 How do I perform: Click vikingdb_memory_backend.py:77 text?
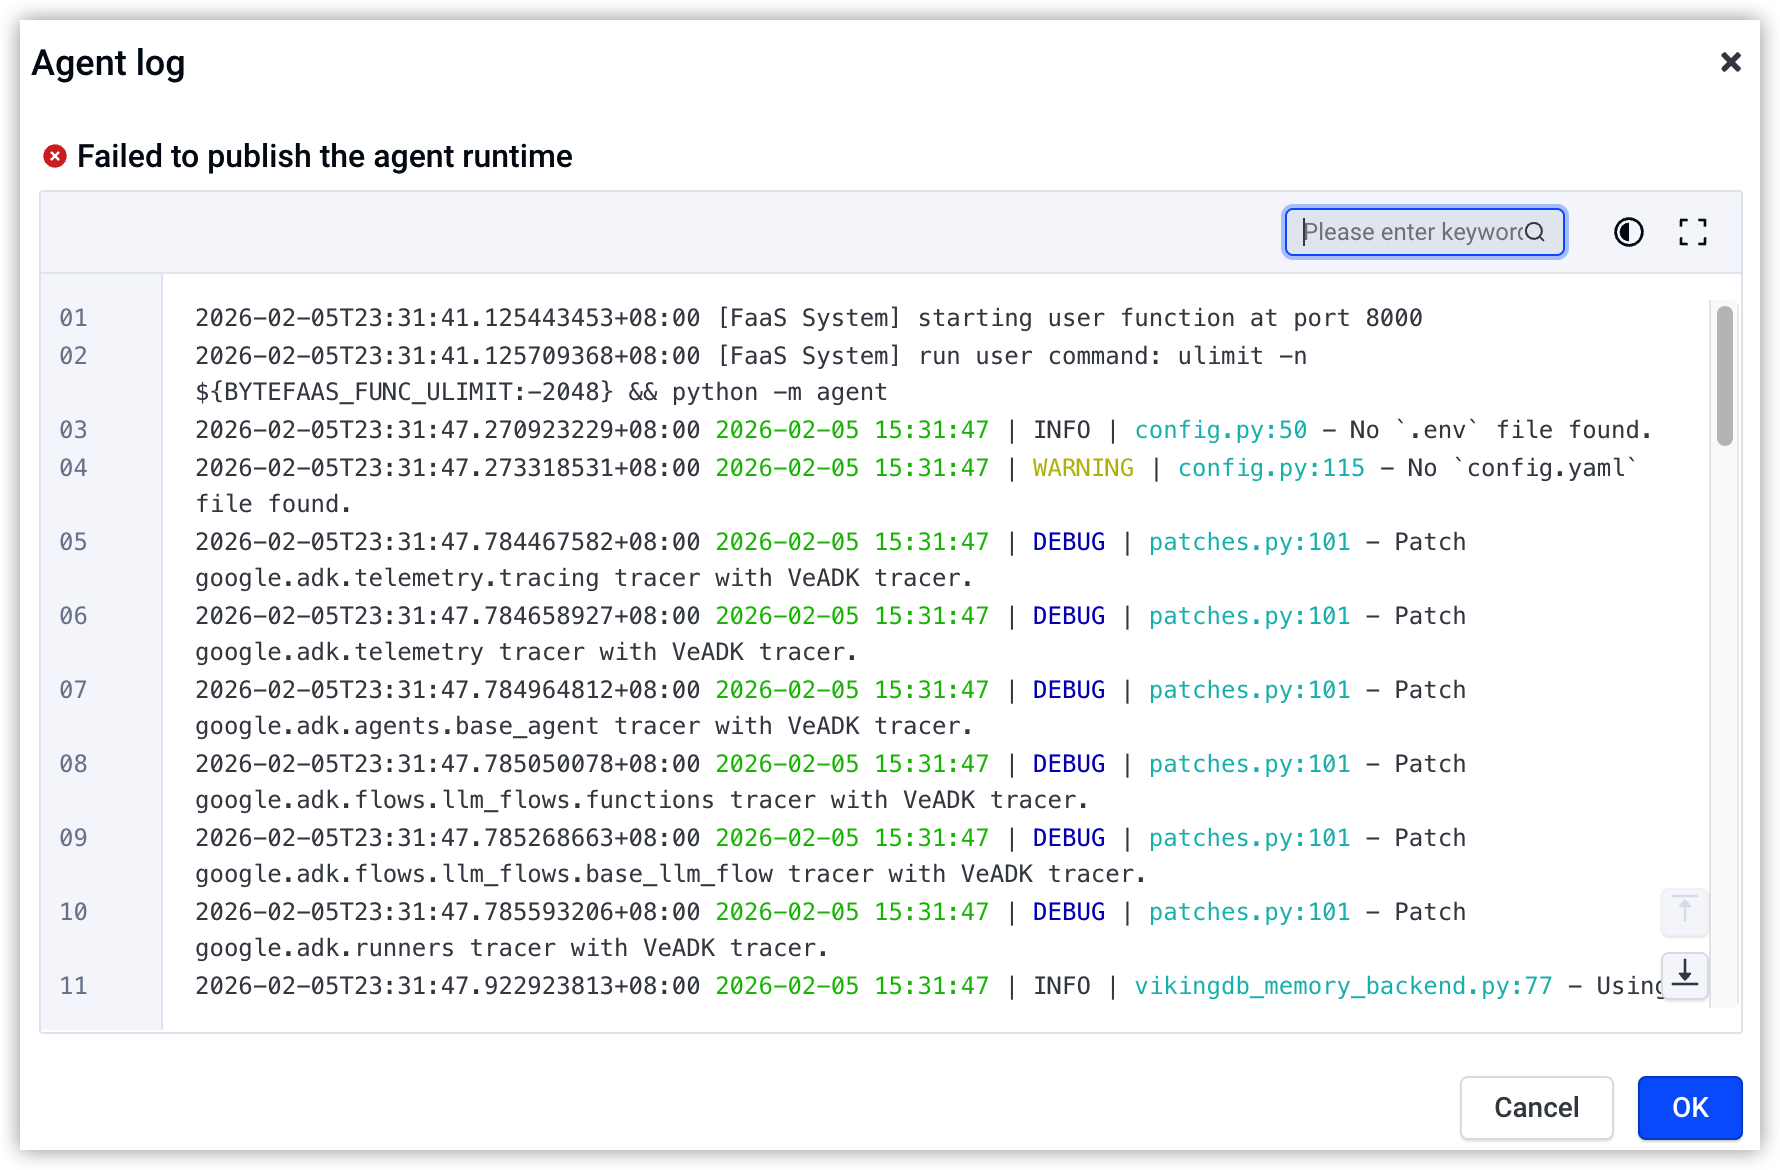click(x=1343, y=986)
